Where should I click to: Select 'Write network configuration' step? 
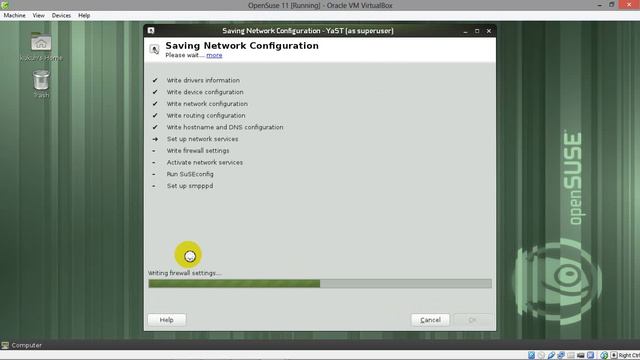tap(207, 104)
